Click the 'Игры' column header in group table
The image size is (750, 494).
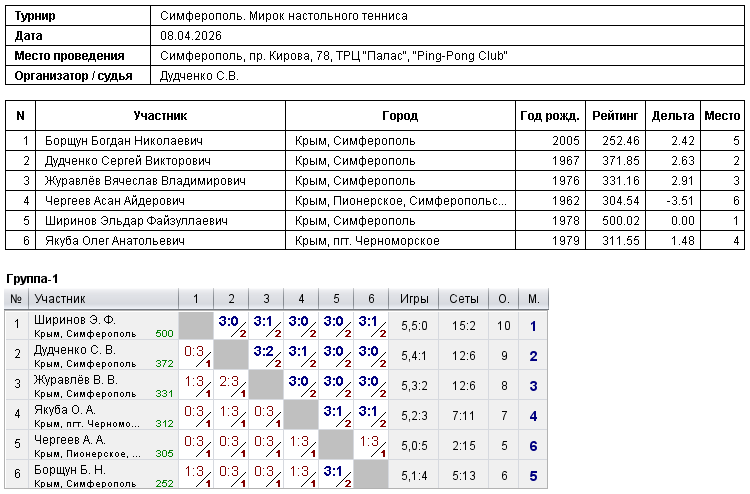click(414, 299)
